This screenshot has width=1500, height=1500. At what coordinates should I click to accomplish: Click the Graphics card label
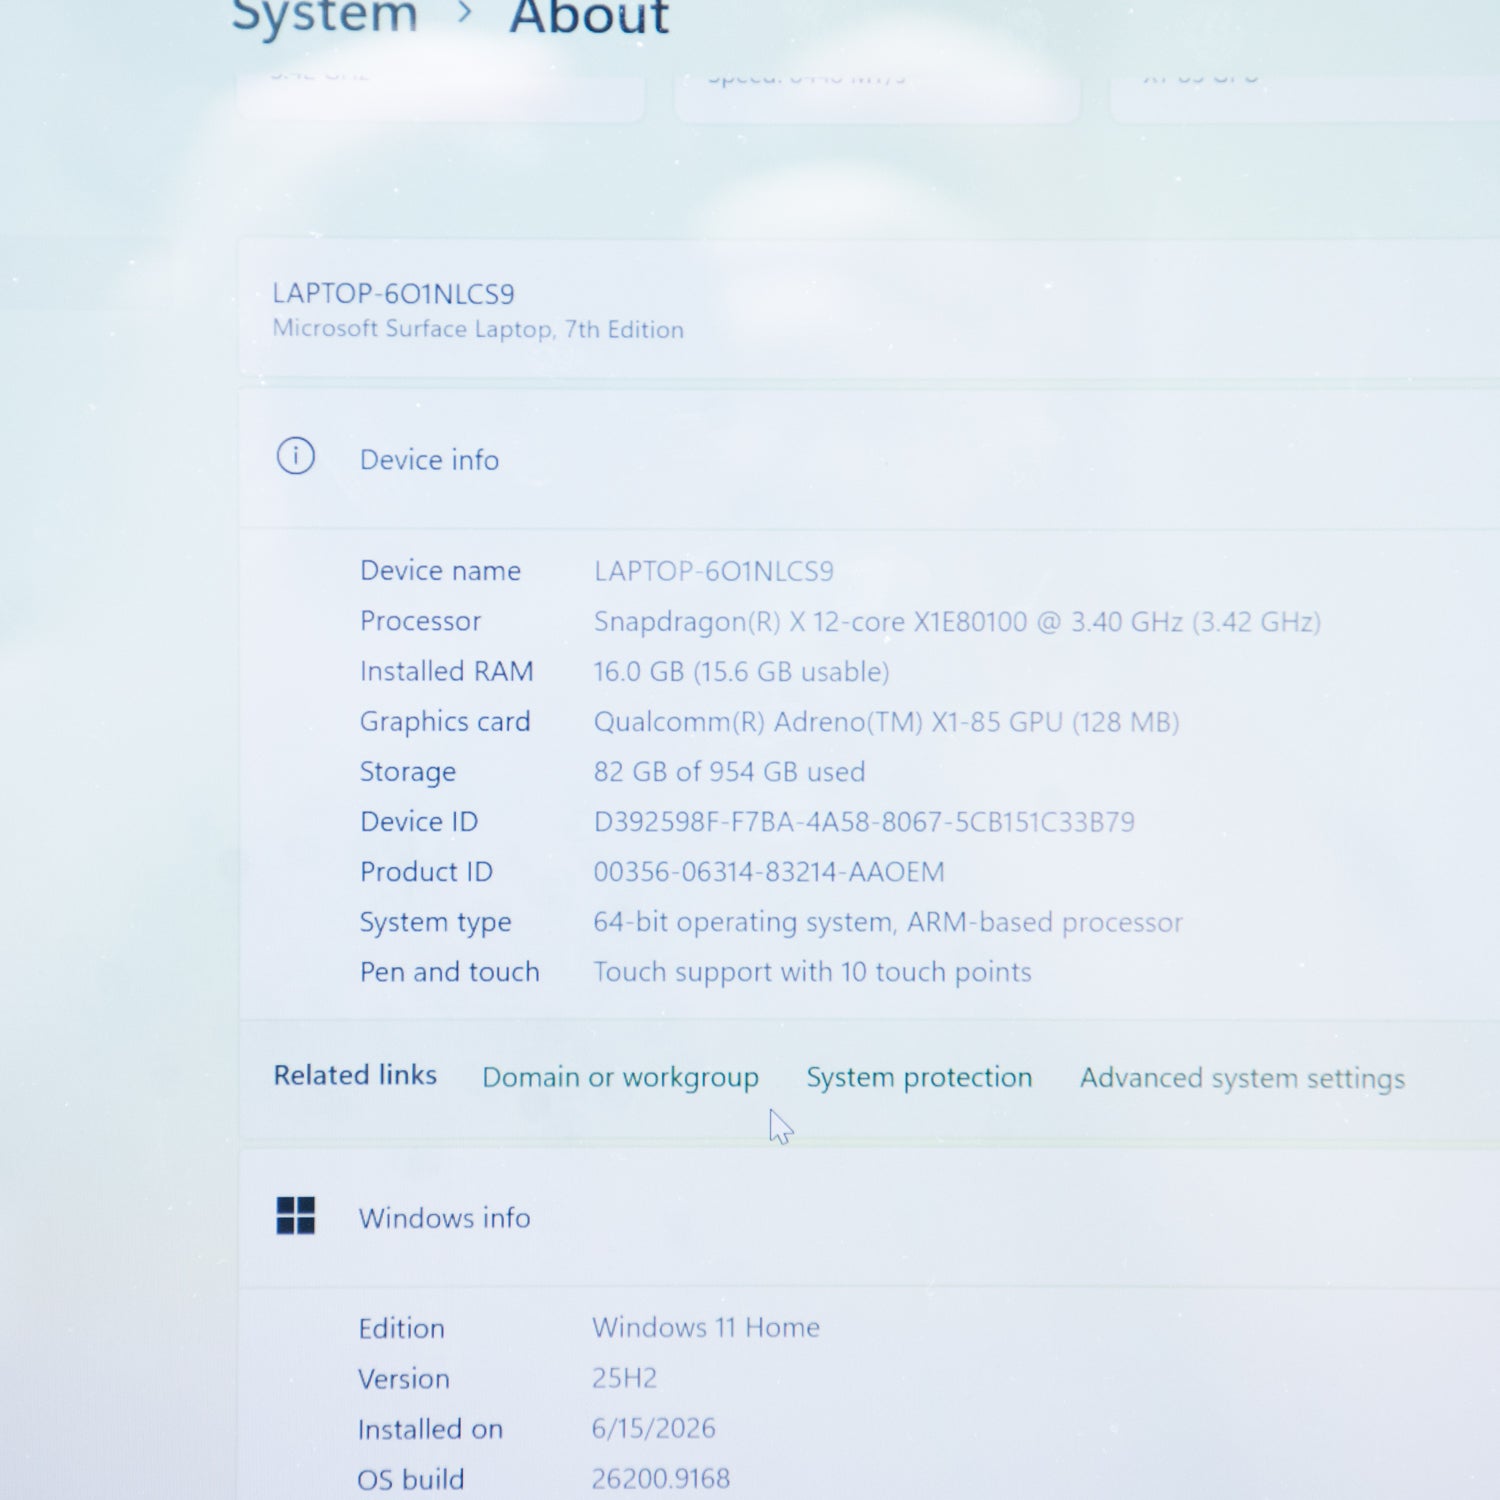point(445,722)
